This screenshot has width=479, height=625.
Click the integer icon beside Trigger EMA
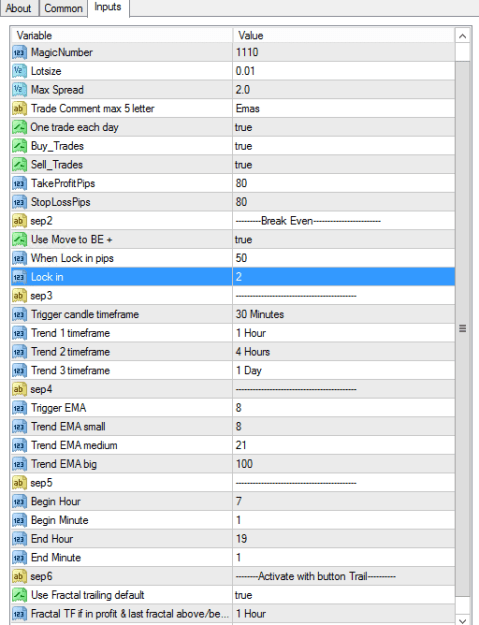pos(19,408)
